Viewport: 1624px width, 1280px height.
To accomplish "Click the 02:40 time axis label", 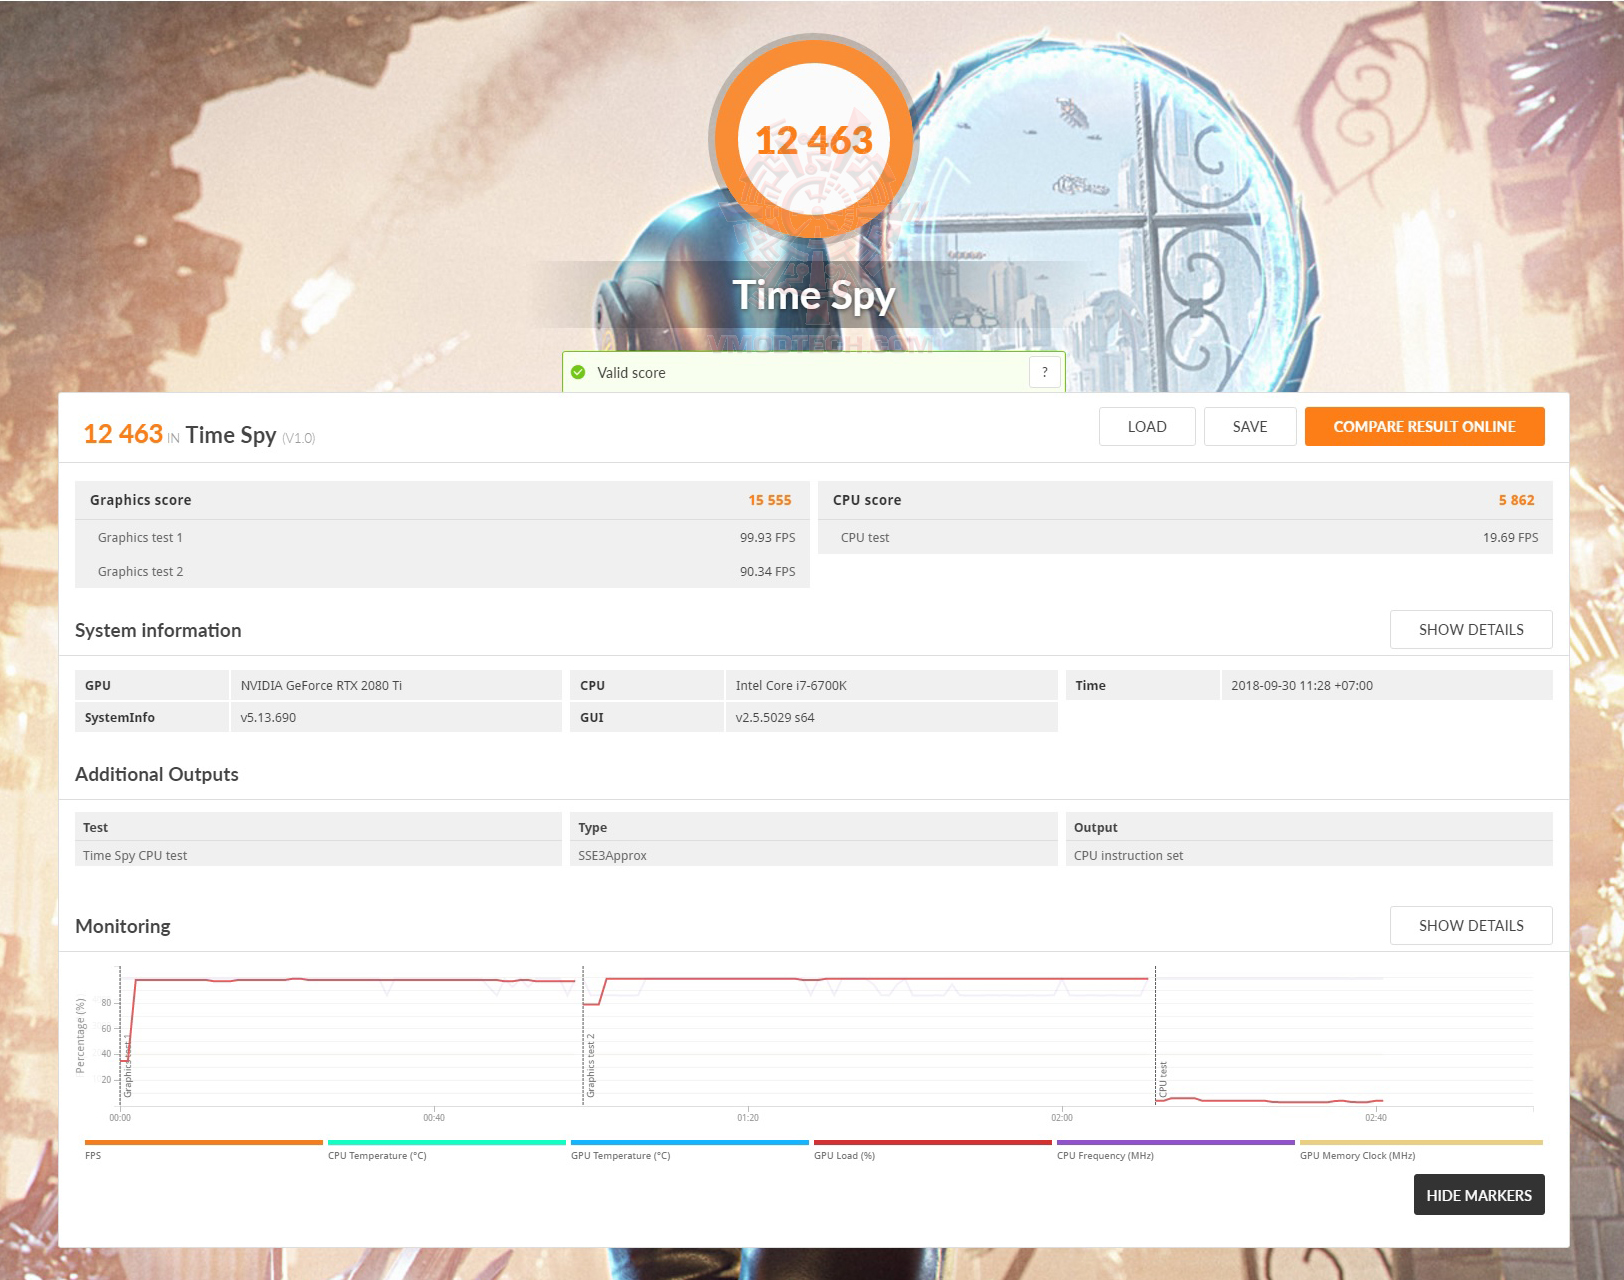I will (x=1376, y=1117).
